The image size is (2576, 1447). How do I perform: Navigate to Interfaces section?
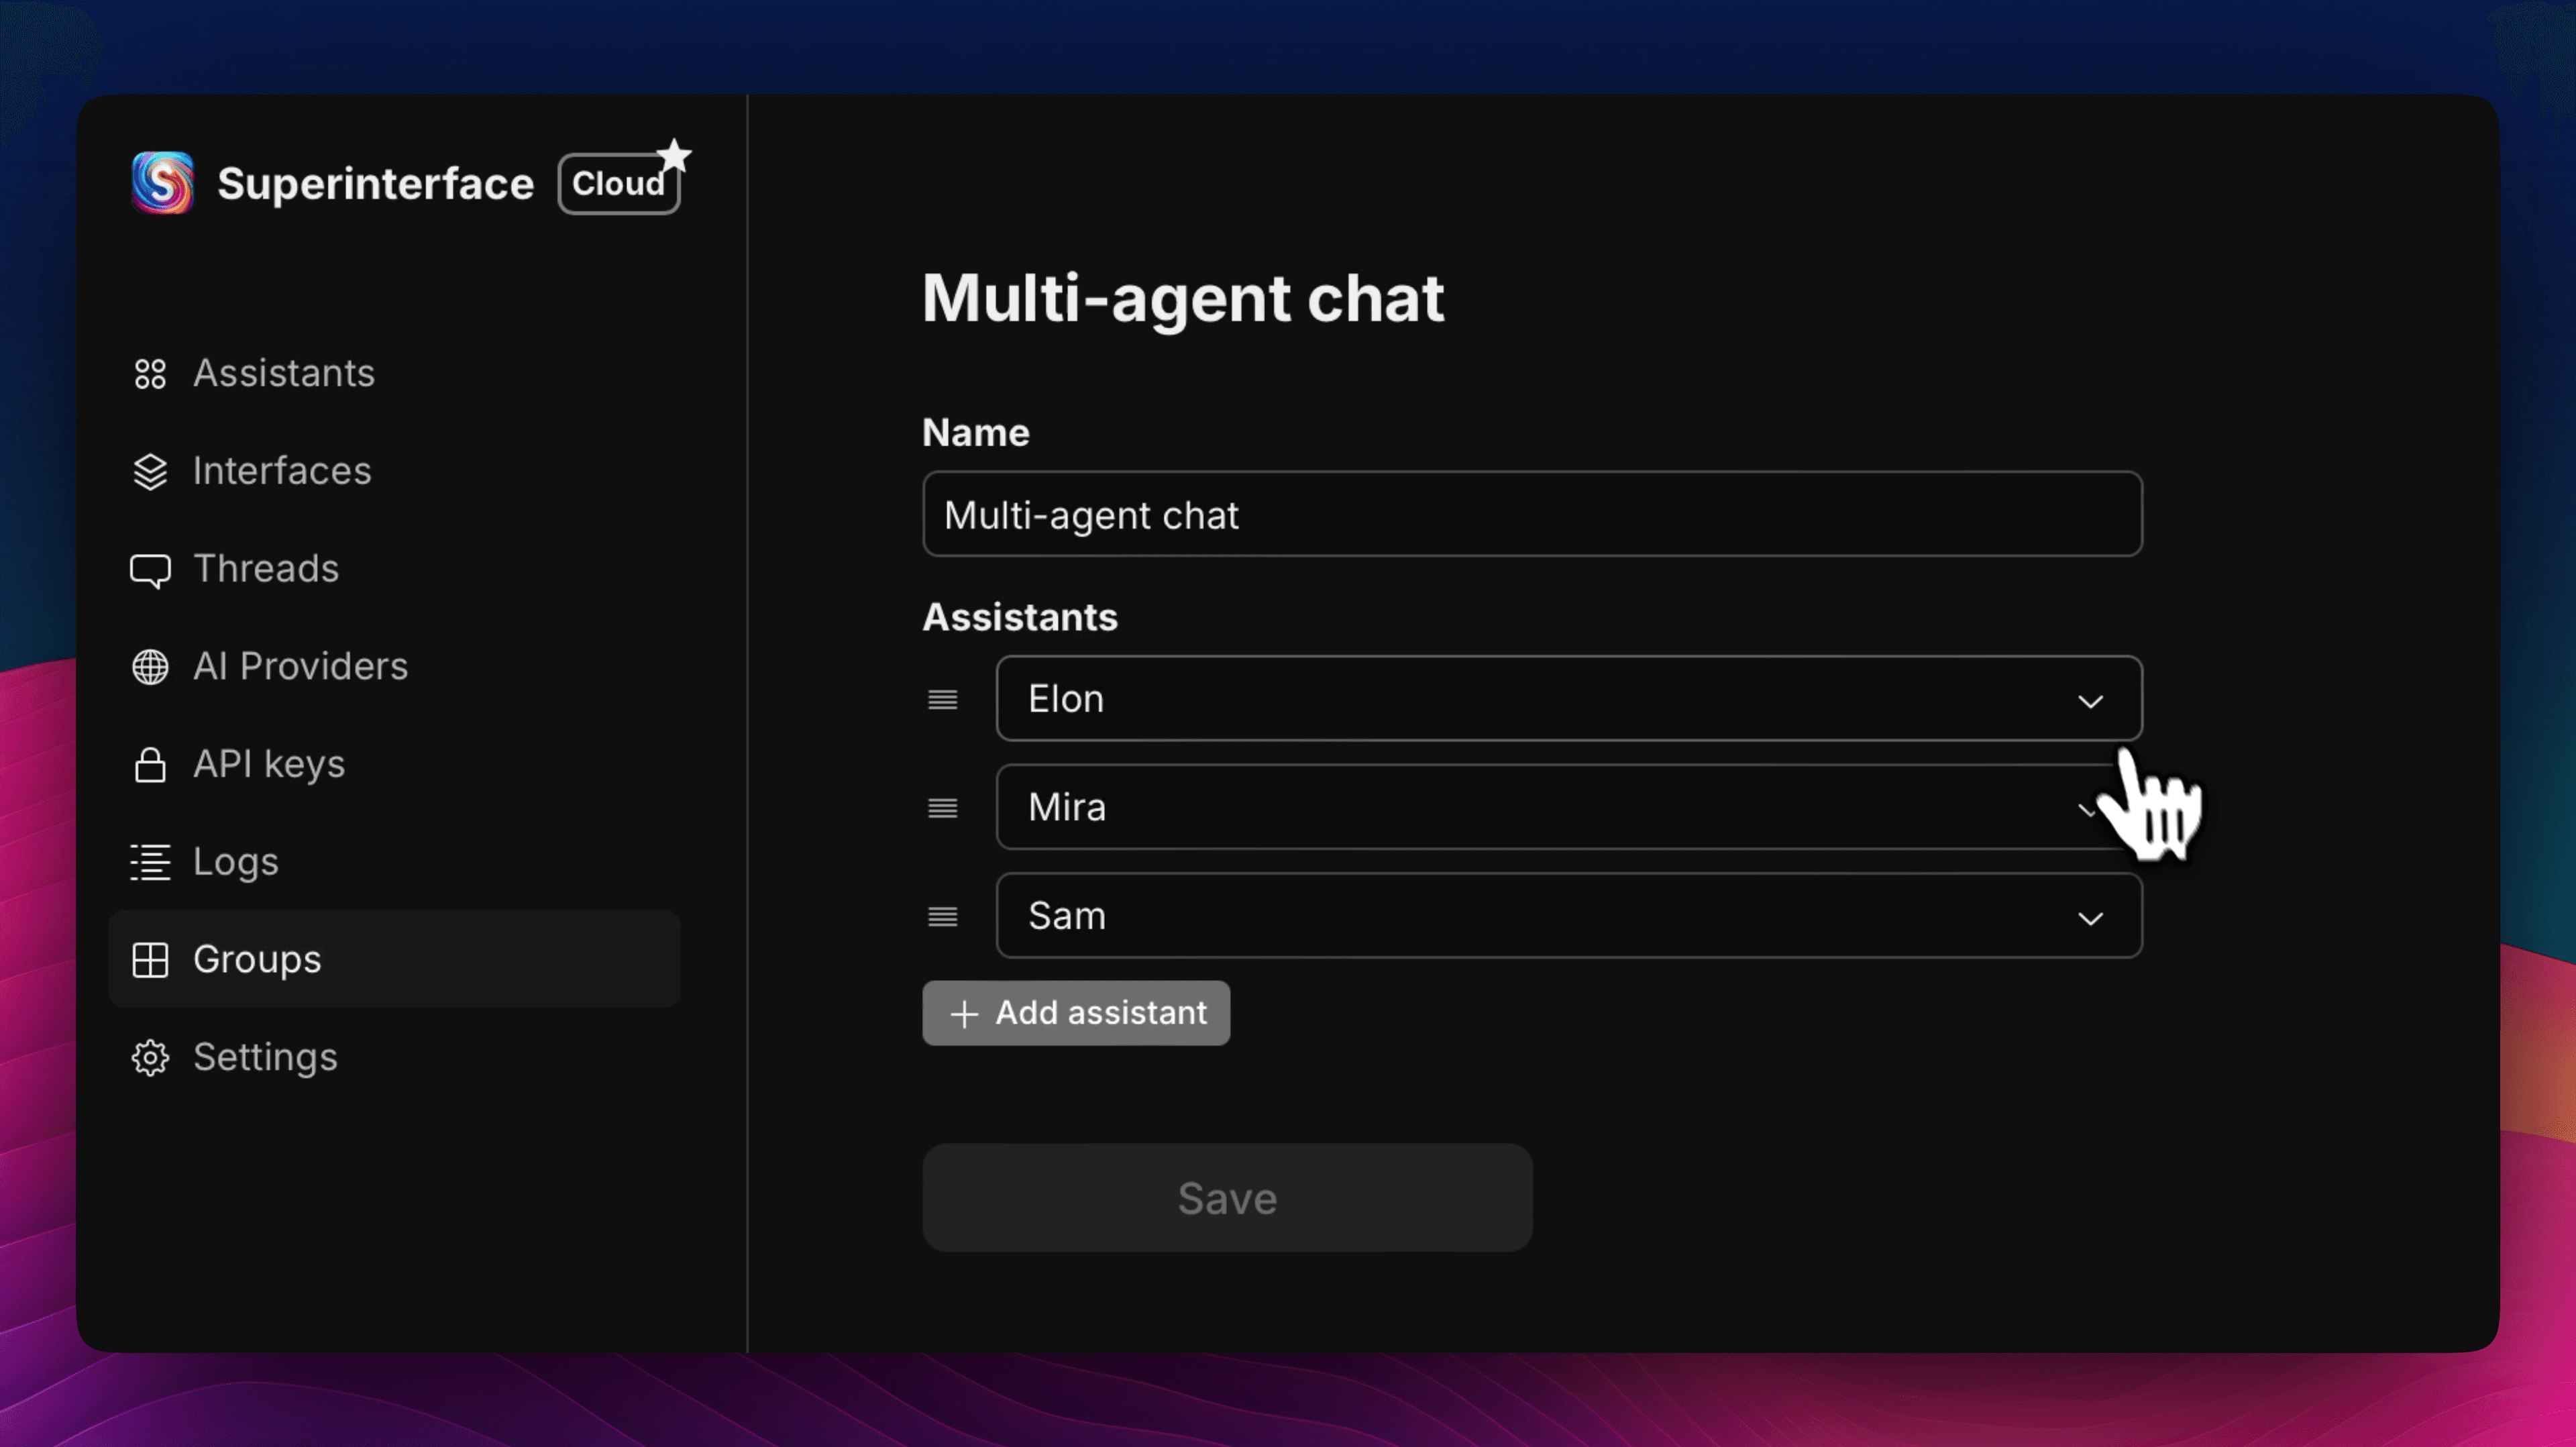click(281, 469)
